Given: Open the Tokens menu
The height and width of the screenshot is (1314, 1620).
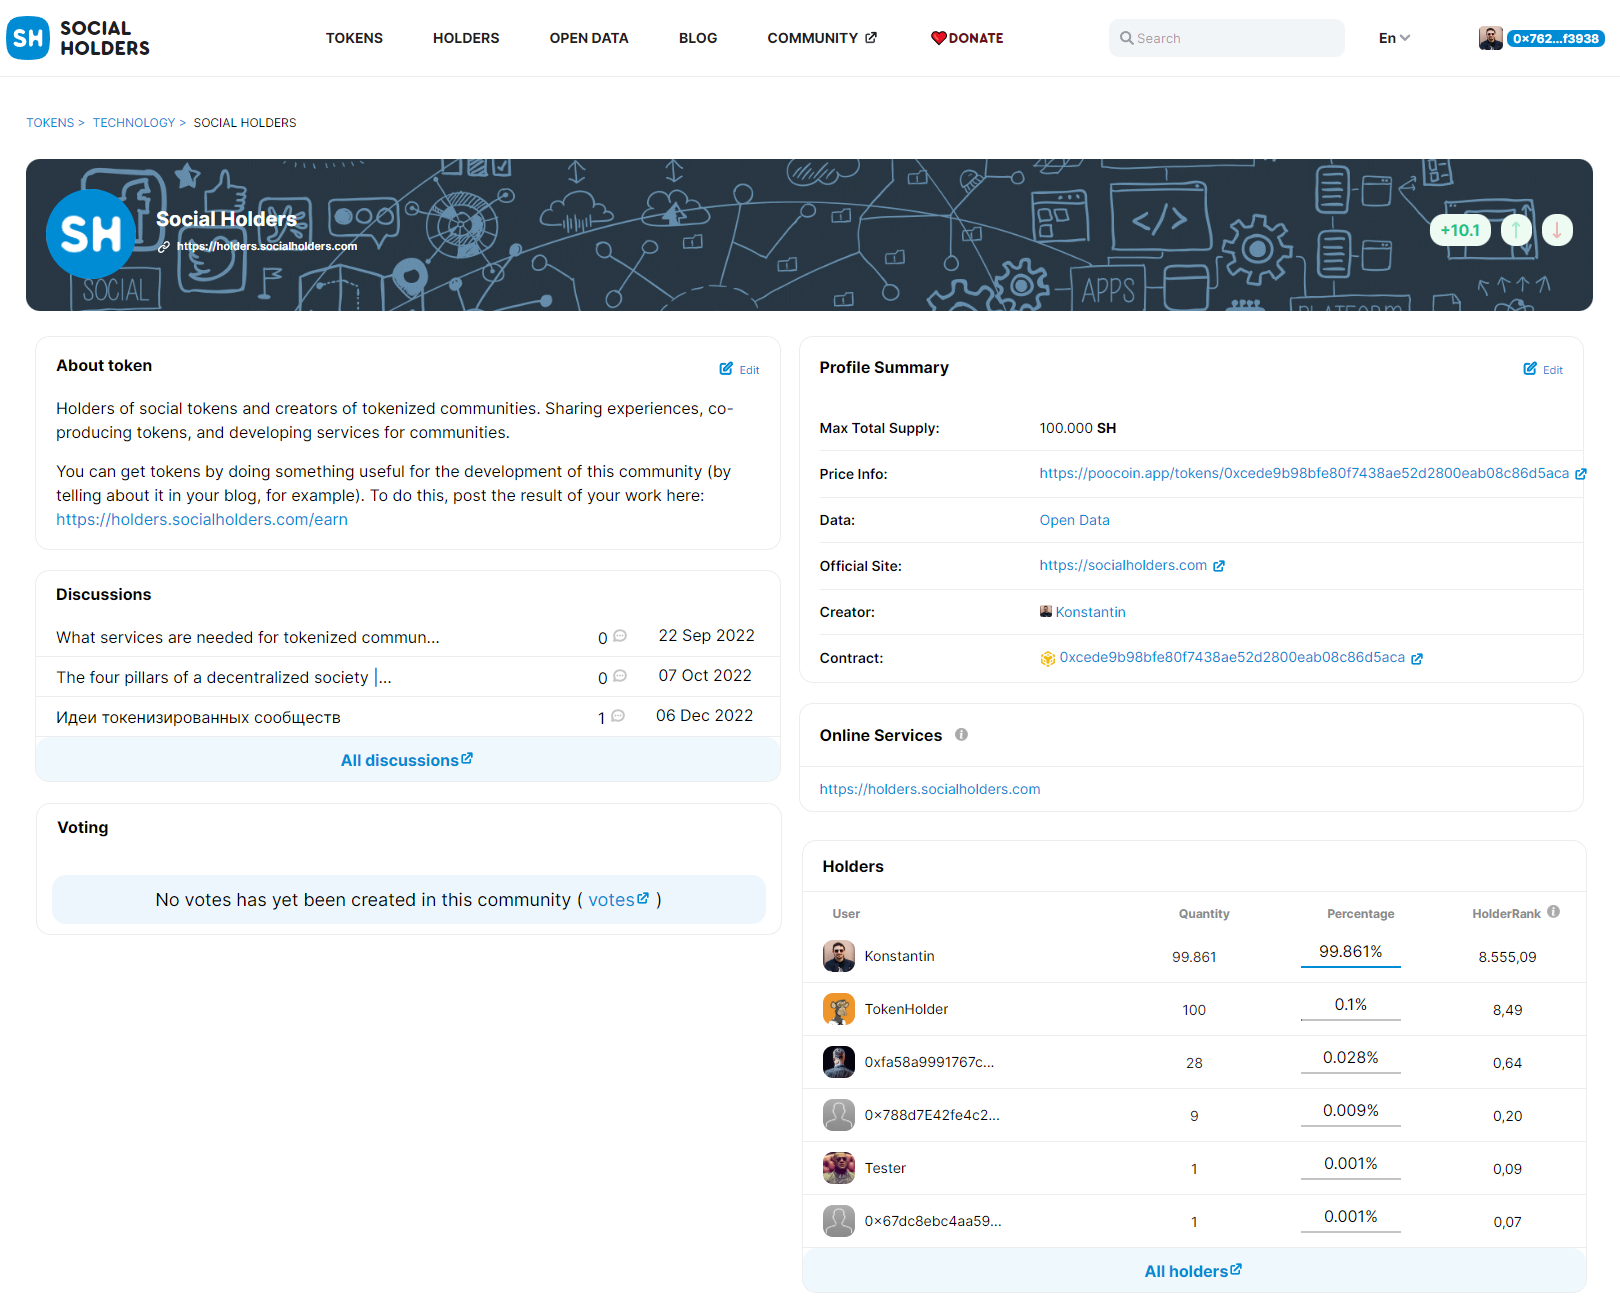Looking at the screenshot, I should [354, 38].
